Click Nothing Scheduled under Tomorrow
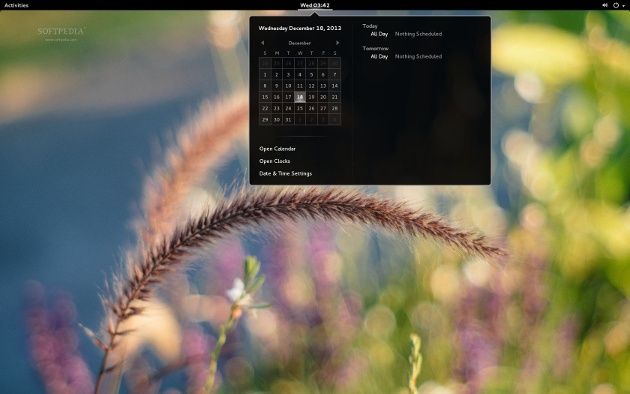Viewport: 630px width, 394px height. pos(418,57)
